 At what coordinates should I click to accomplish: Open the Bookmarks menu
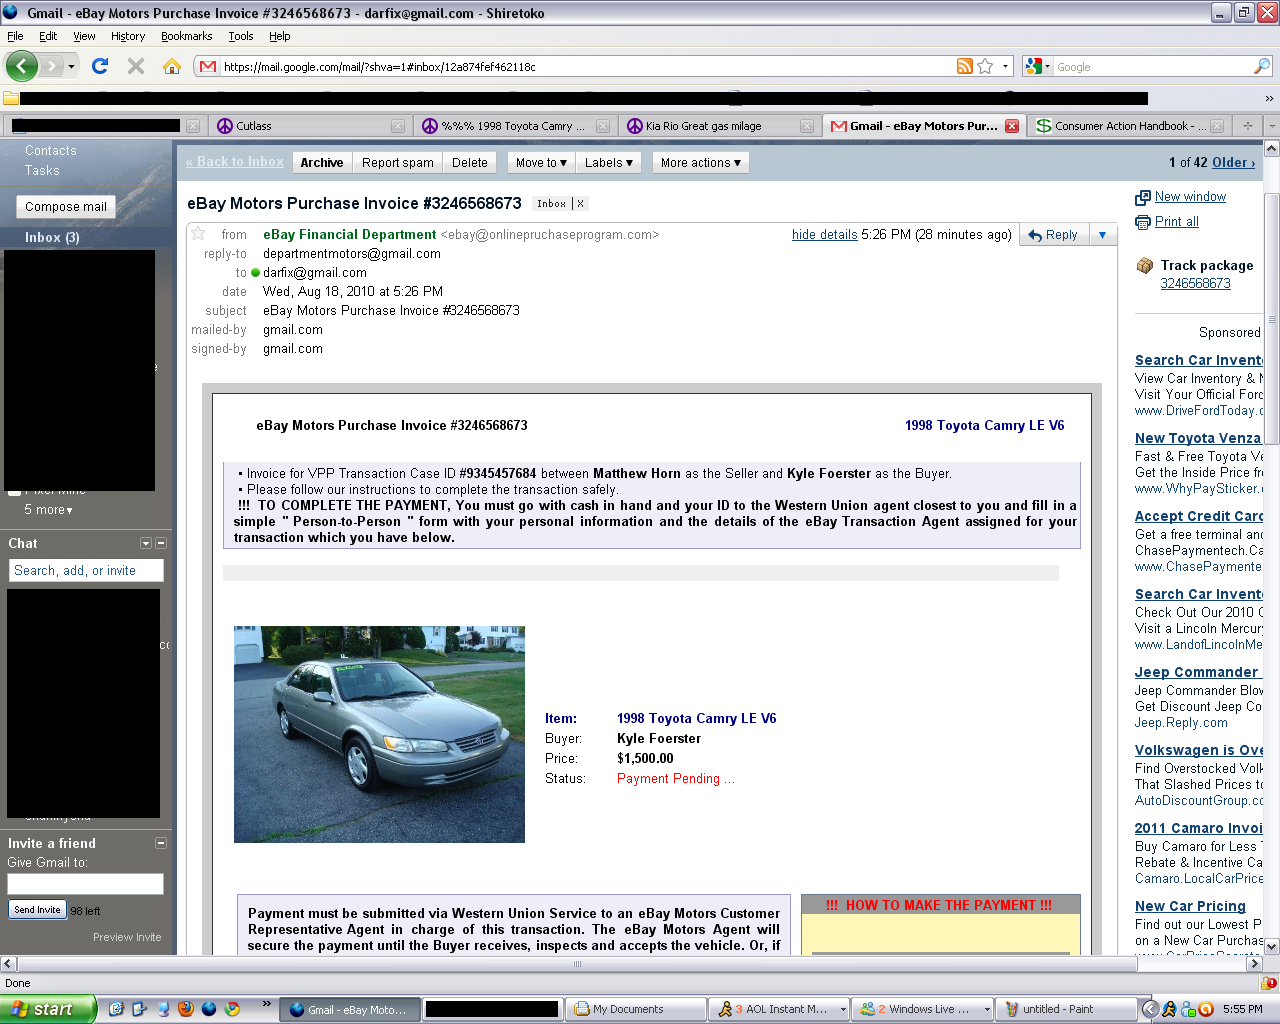[x=186, y=36]
